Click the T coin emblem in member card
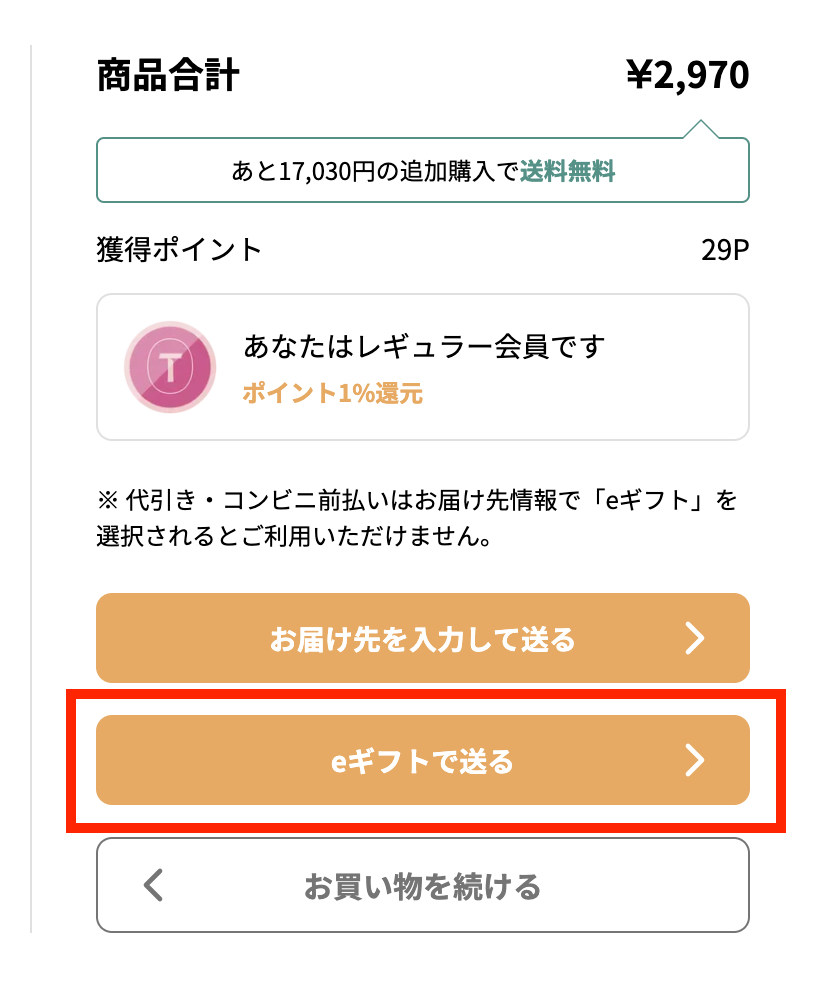818x986 pixels. [x=168, y=367]
